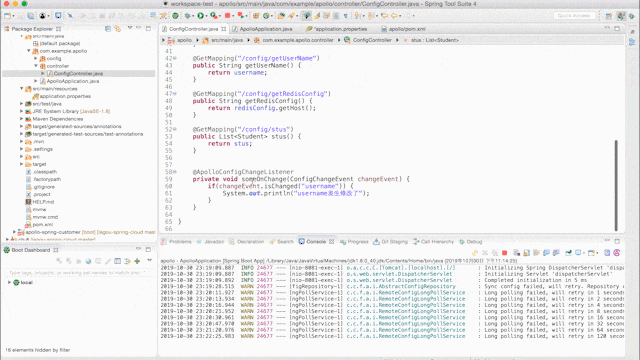Open the Boot Dashboard green toolbar icon
Image resolution: width=640 pixels, height=360 pixels.
click(x=175, y=16)
